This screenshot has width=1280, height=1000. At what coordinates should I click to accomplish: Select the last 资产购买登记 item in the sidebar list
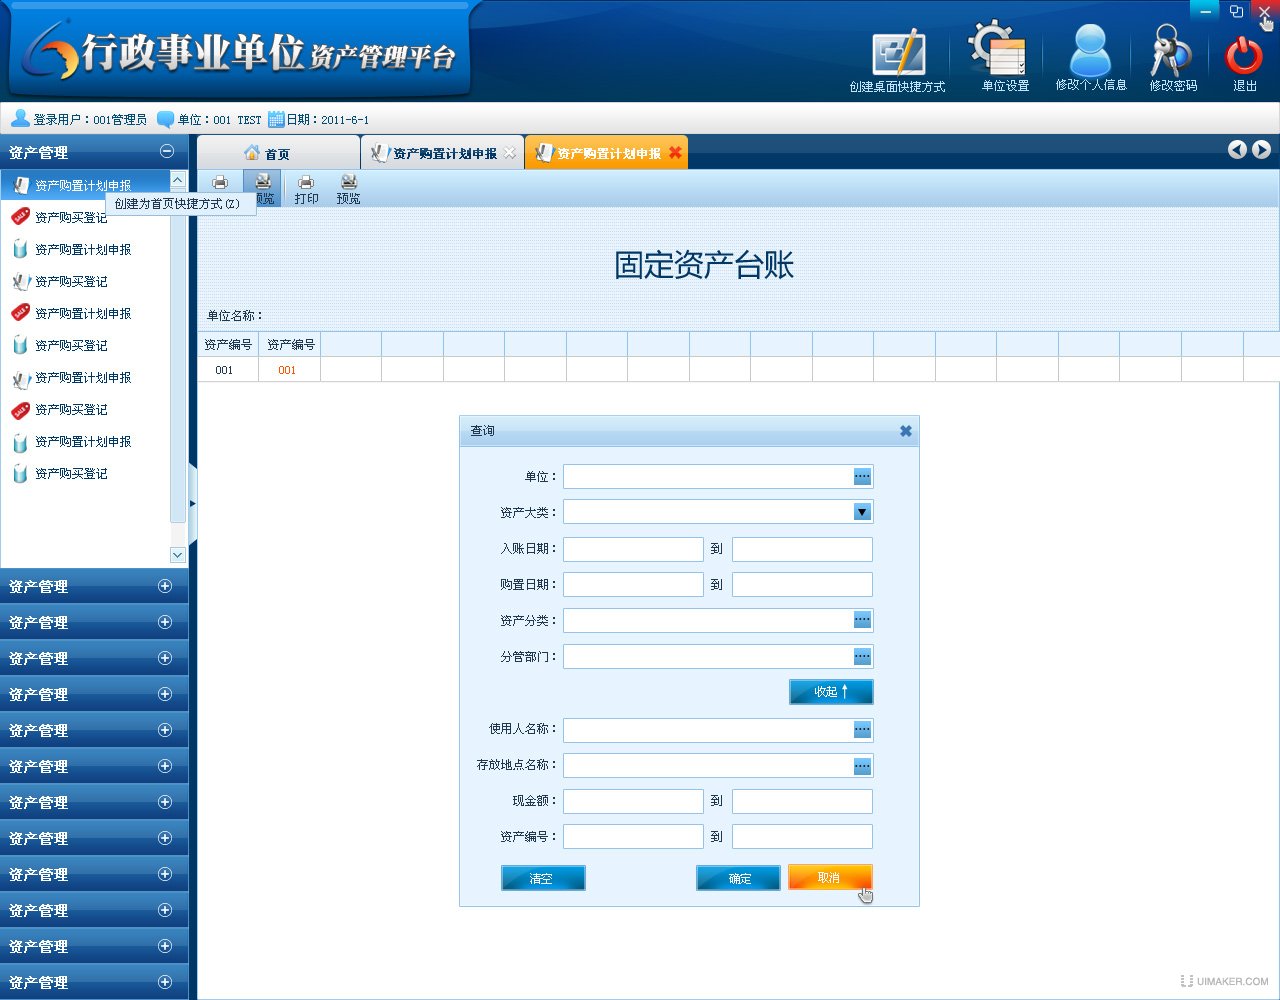(x=71, y=474)
